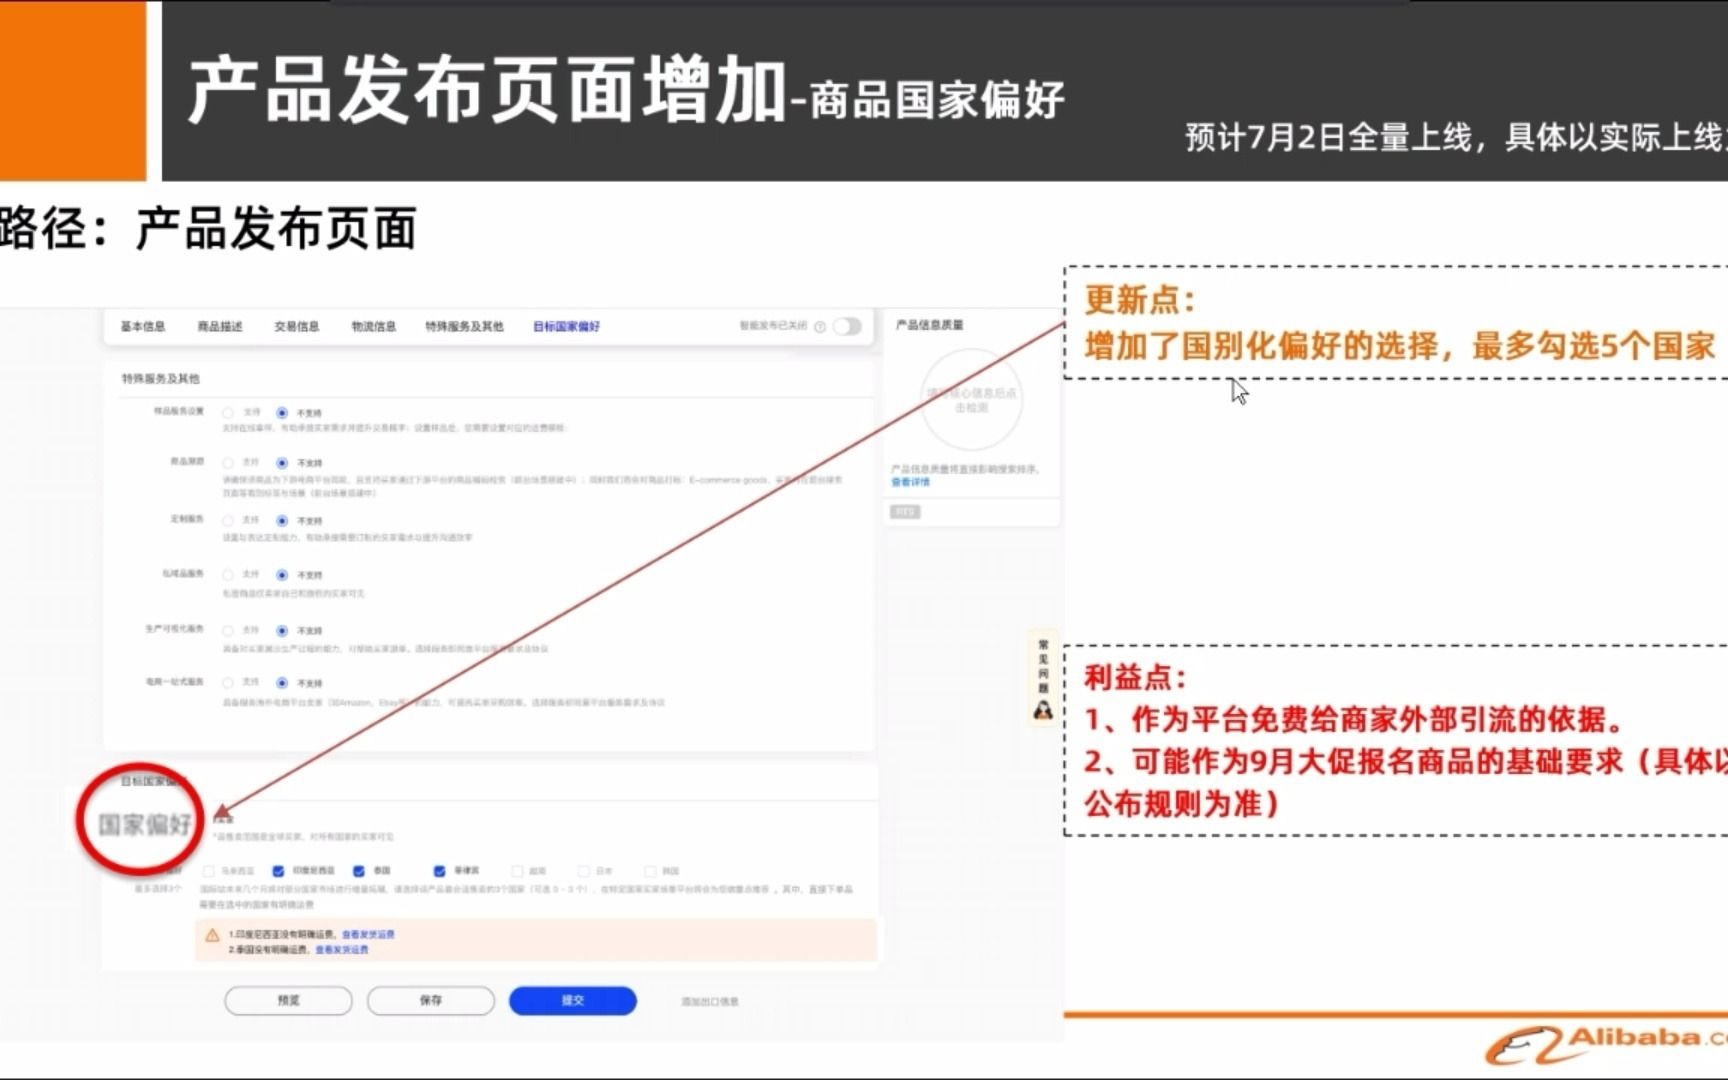Open the 基本信息 tab
Screen dimensions: 1728x1080
143,326
